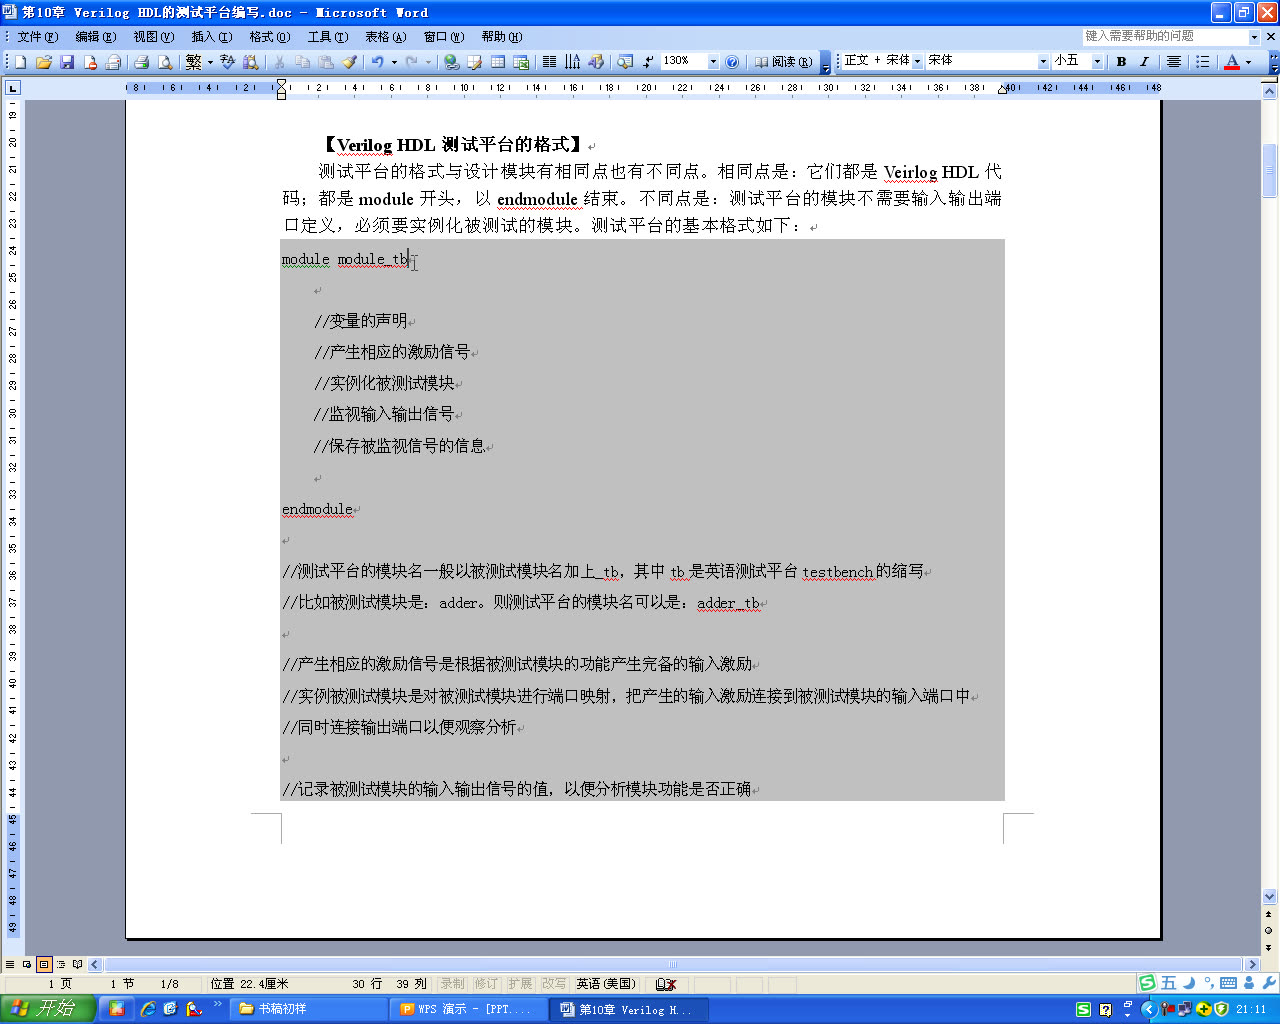The width and height of the screenshot is (1280, 1024).
Task: Expand the font color dropdown arrow
Action: click(x=1248, y=62)
